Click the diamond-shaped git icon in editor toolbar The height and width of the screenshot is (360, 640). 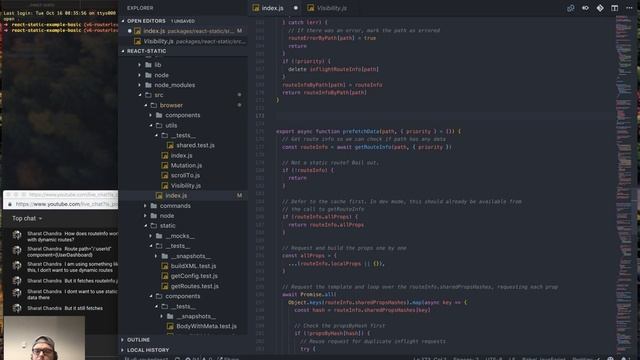(x=600, y=8)
